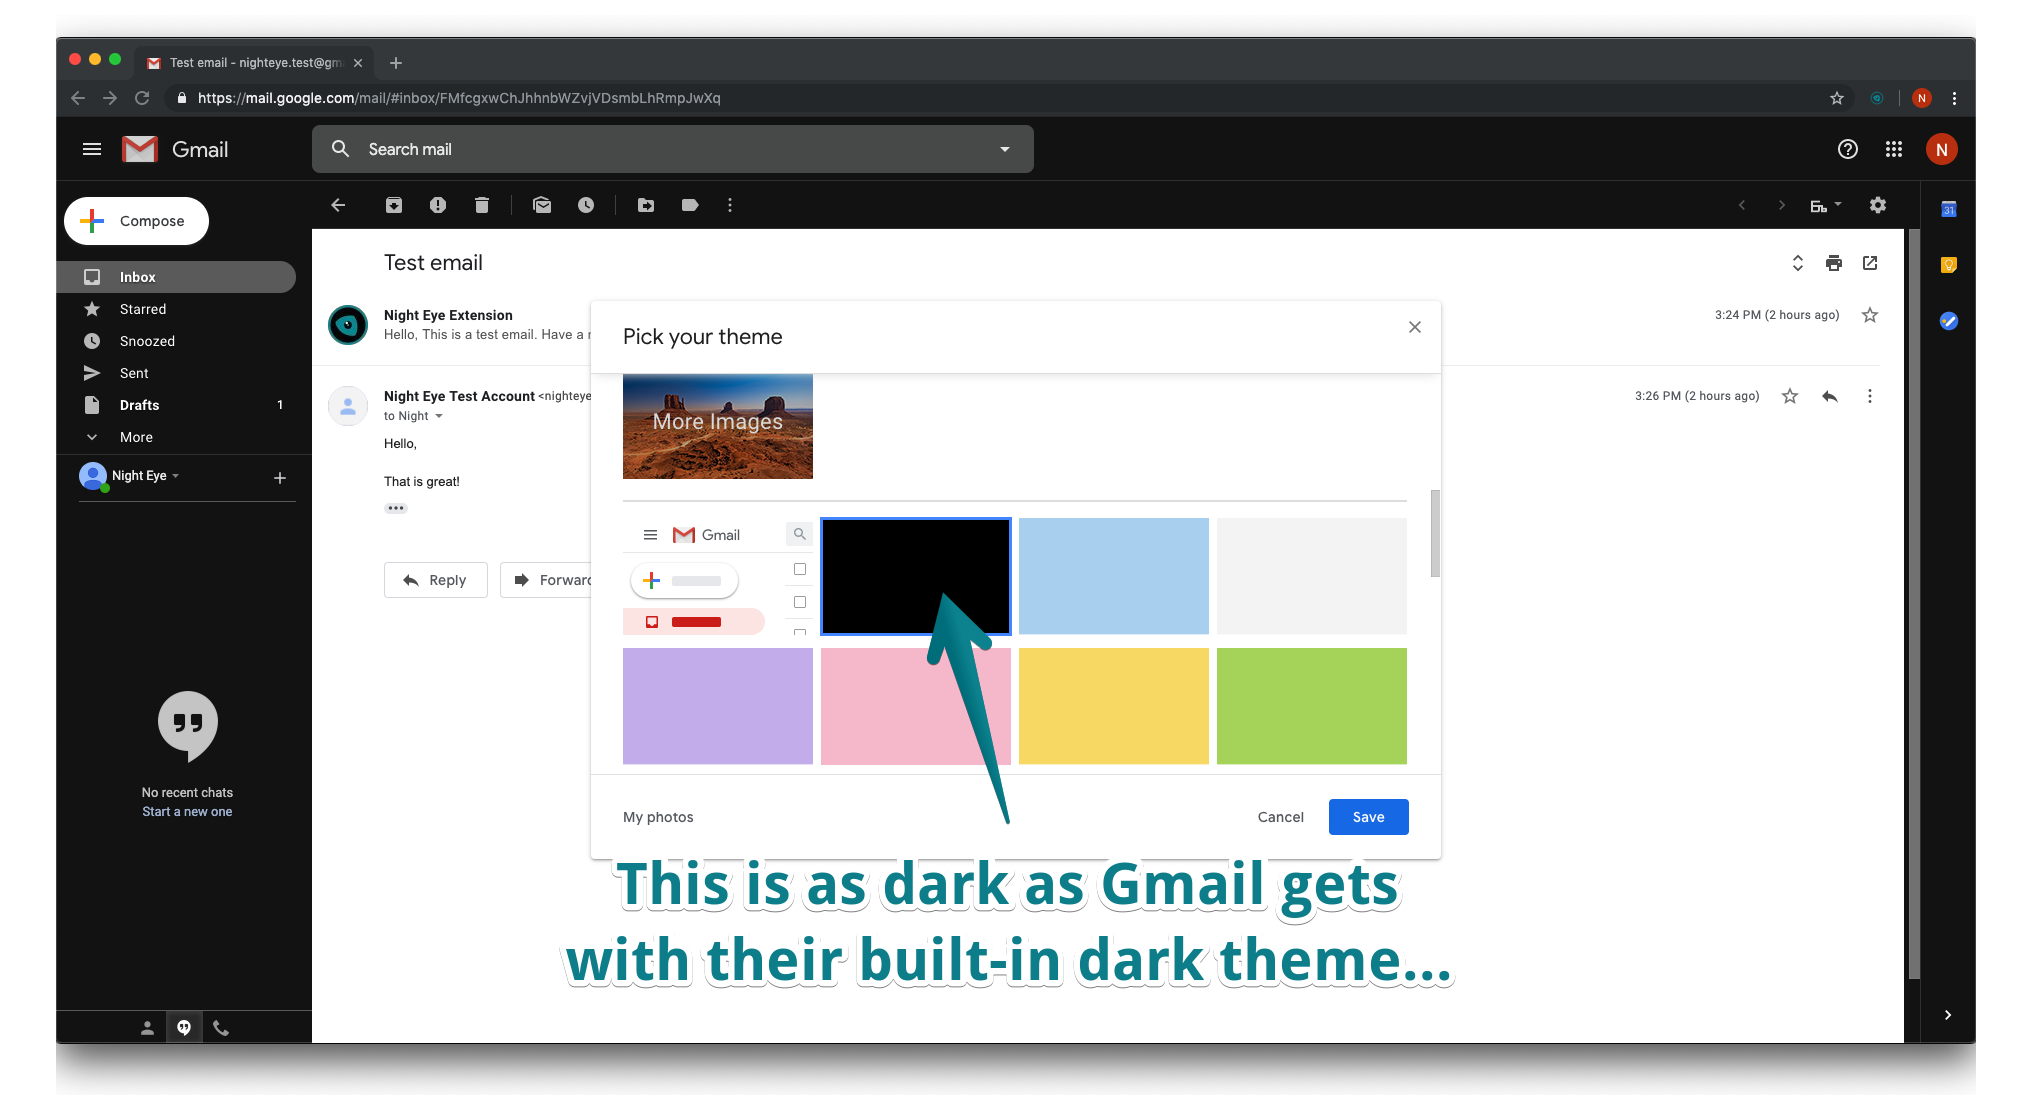This screenshot has height=1117, width=2032.
Task: Expand the More labels list
Action: tap(136, 437)
